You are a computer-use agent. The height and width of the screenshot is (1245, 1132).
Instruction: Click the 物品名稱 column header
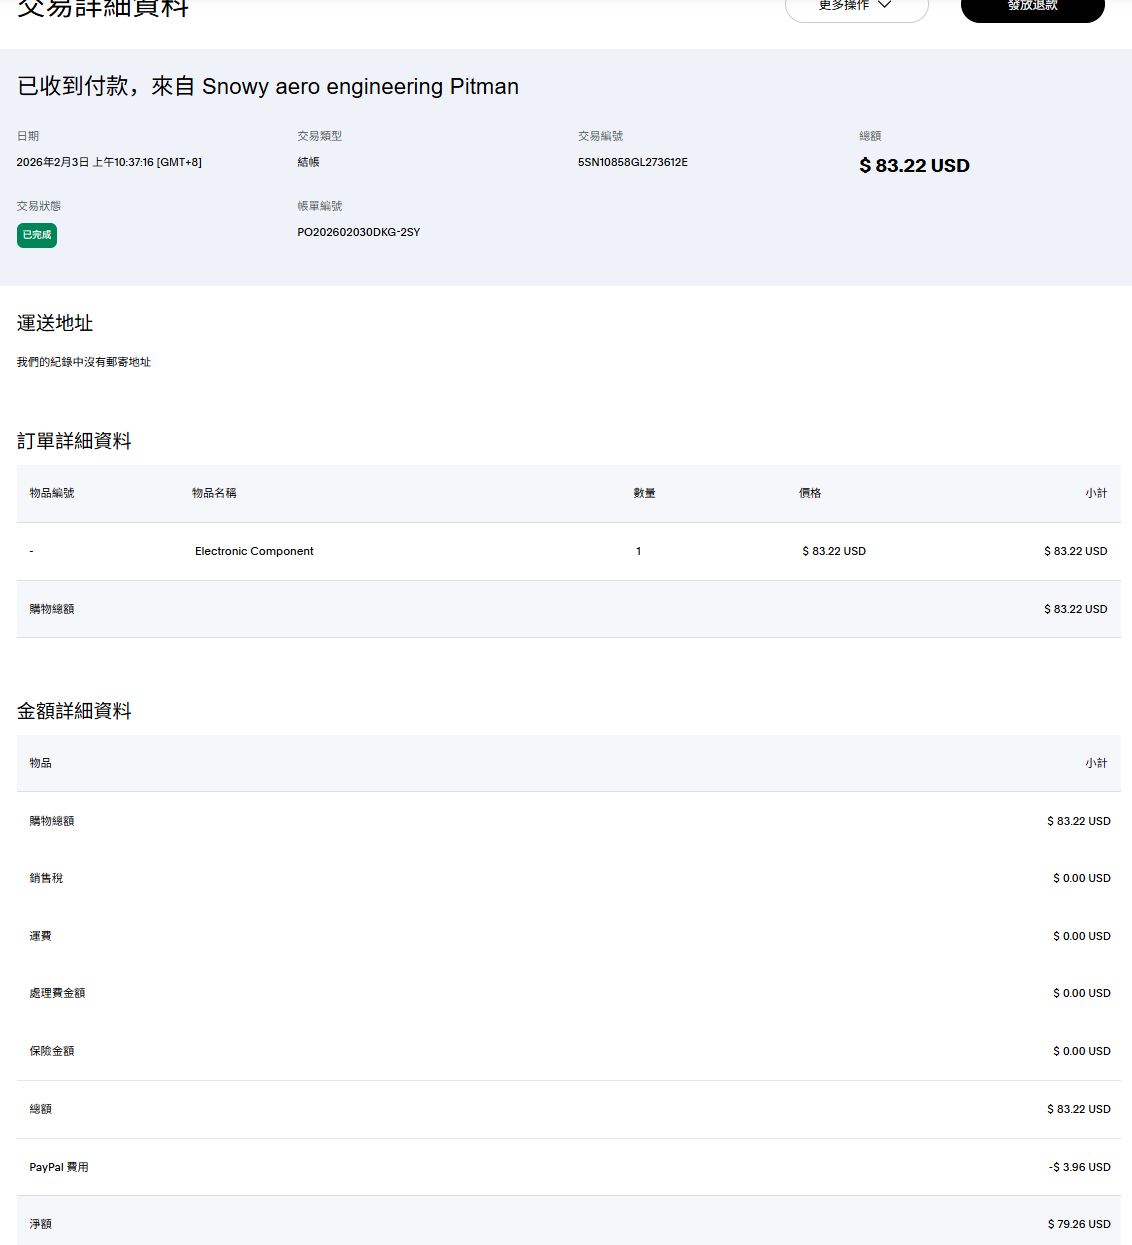tap(214, 493)
